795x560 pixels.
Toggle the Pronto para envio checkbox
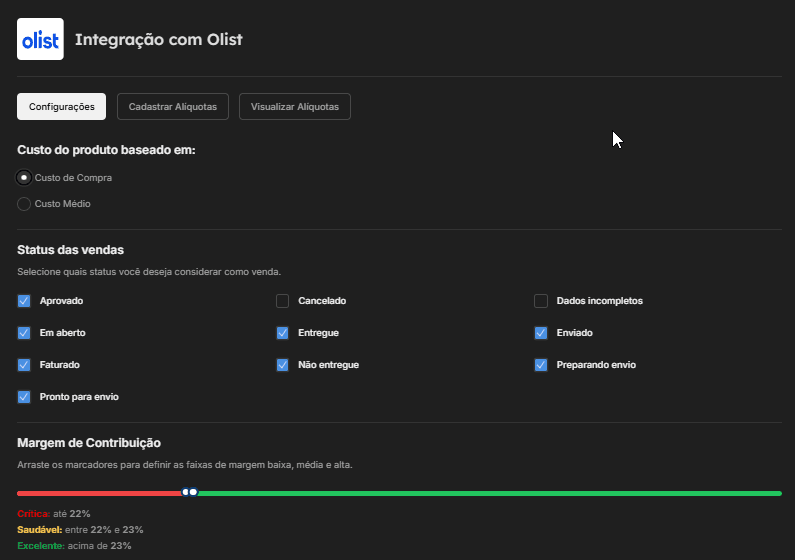pos(24,397)
